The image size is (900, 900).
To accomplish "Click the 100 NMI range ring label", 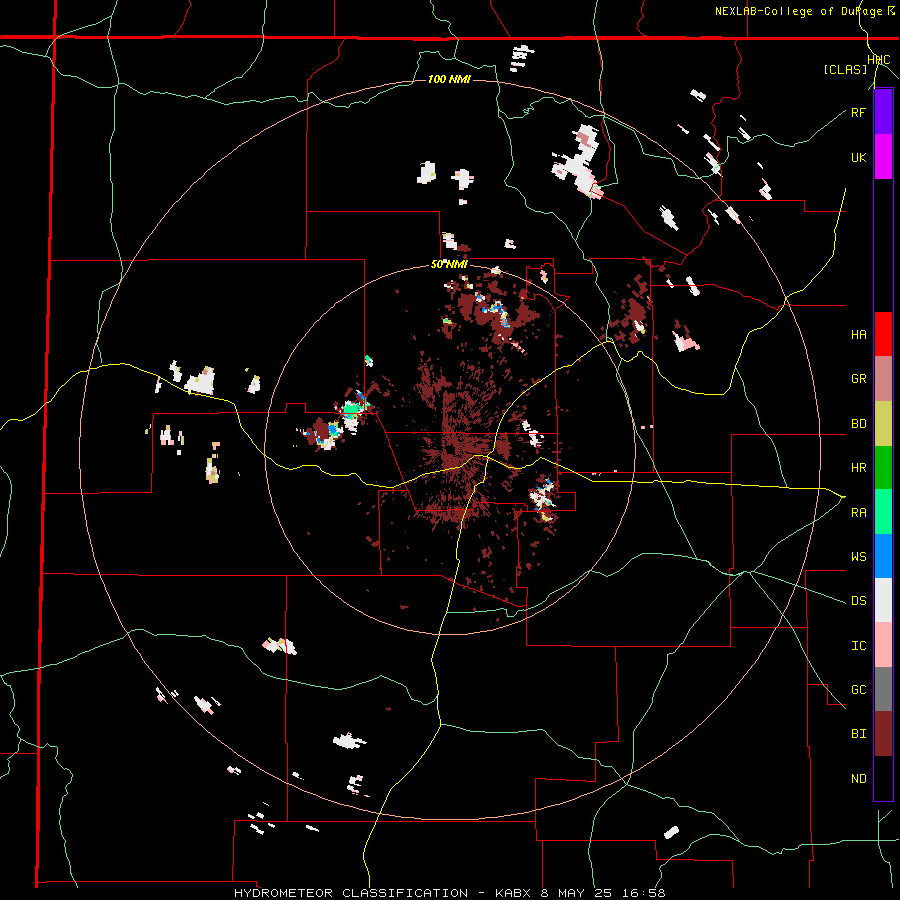I will pyautogui.click(x=449, y=79).
